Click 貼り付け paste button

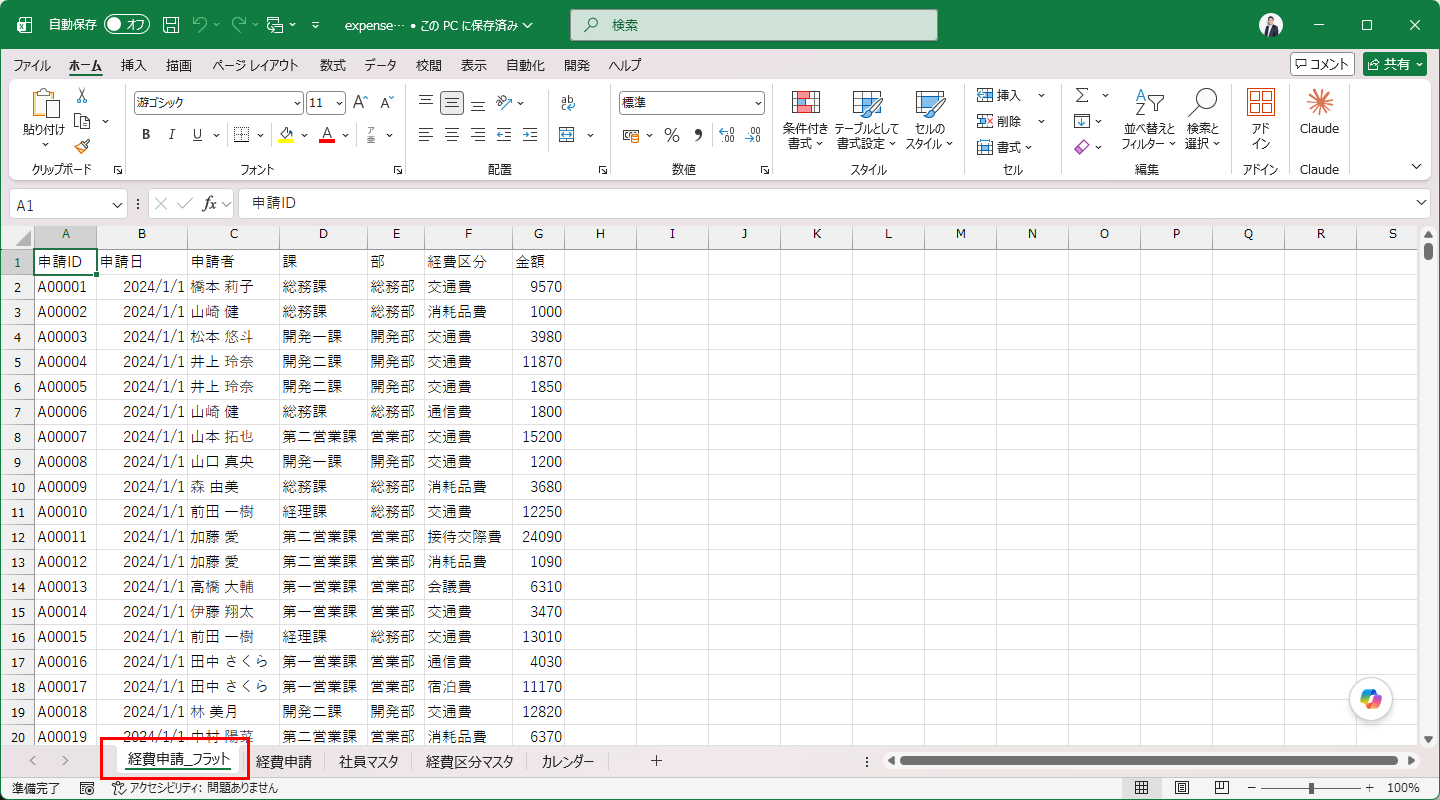[44, 120]
